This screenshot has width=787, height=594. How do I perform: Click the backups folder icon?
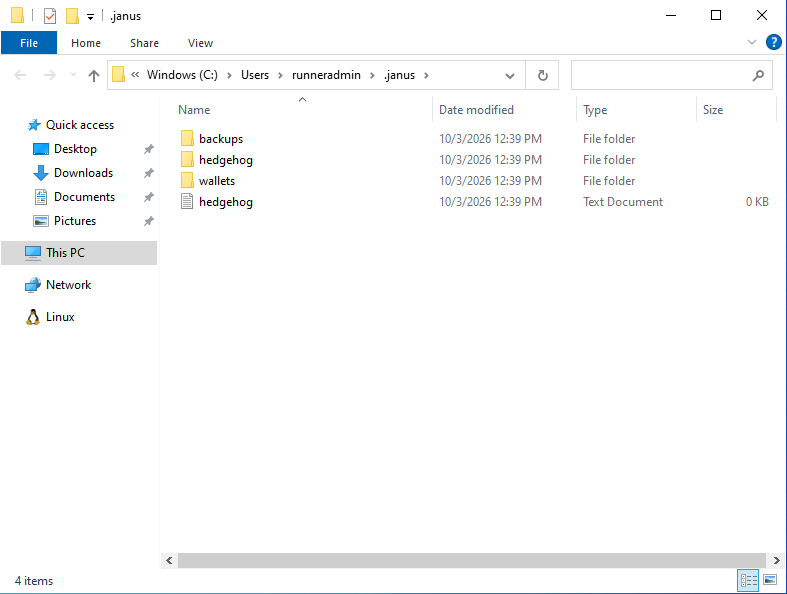(187, 139)
